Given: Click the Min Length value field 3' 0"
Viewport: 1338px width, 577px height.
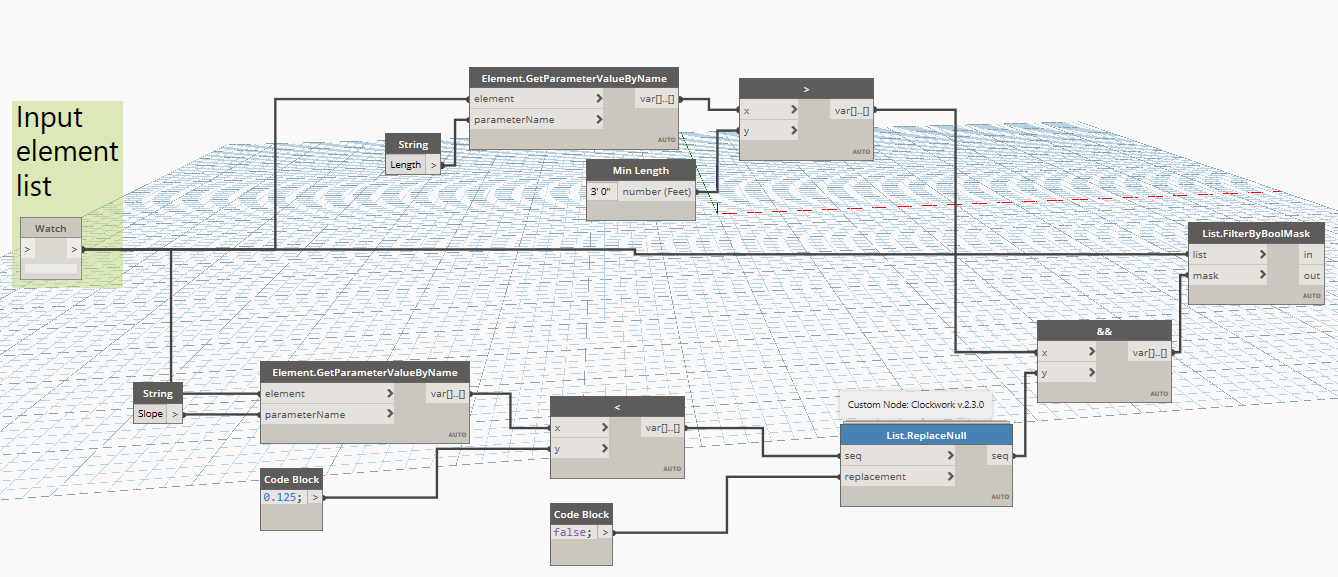Looking at the screenshot, I should tap(602, 191).
